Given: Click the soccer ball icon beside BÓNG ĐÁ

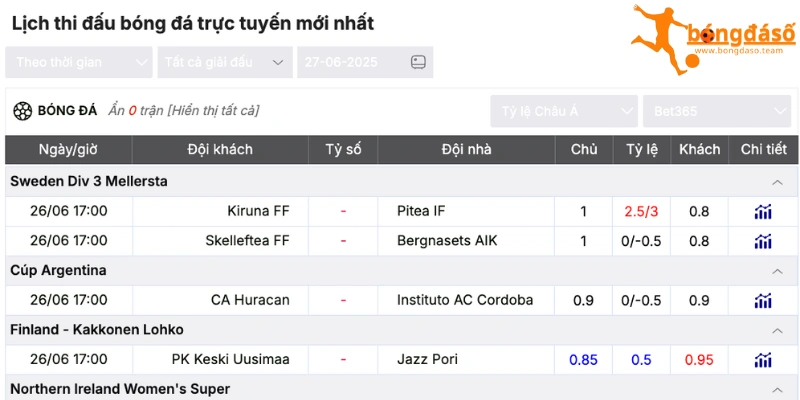Looking at the screenshot, I should point(22,111).
